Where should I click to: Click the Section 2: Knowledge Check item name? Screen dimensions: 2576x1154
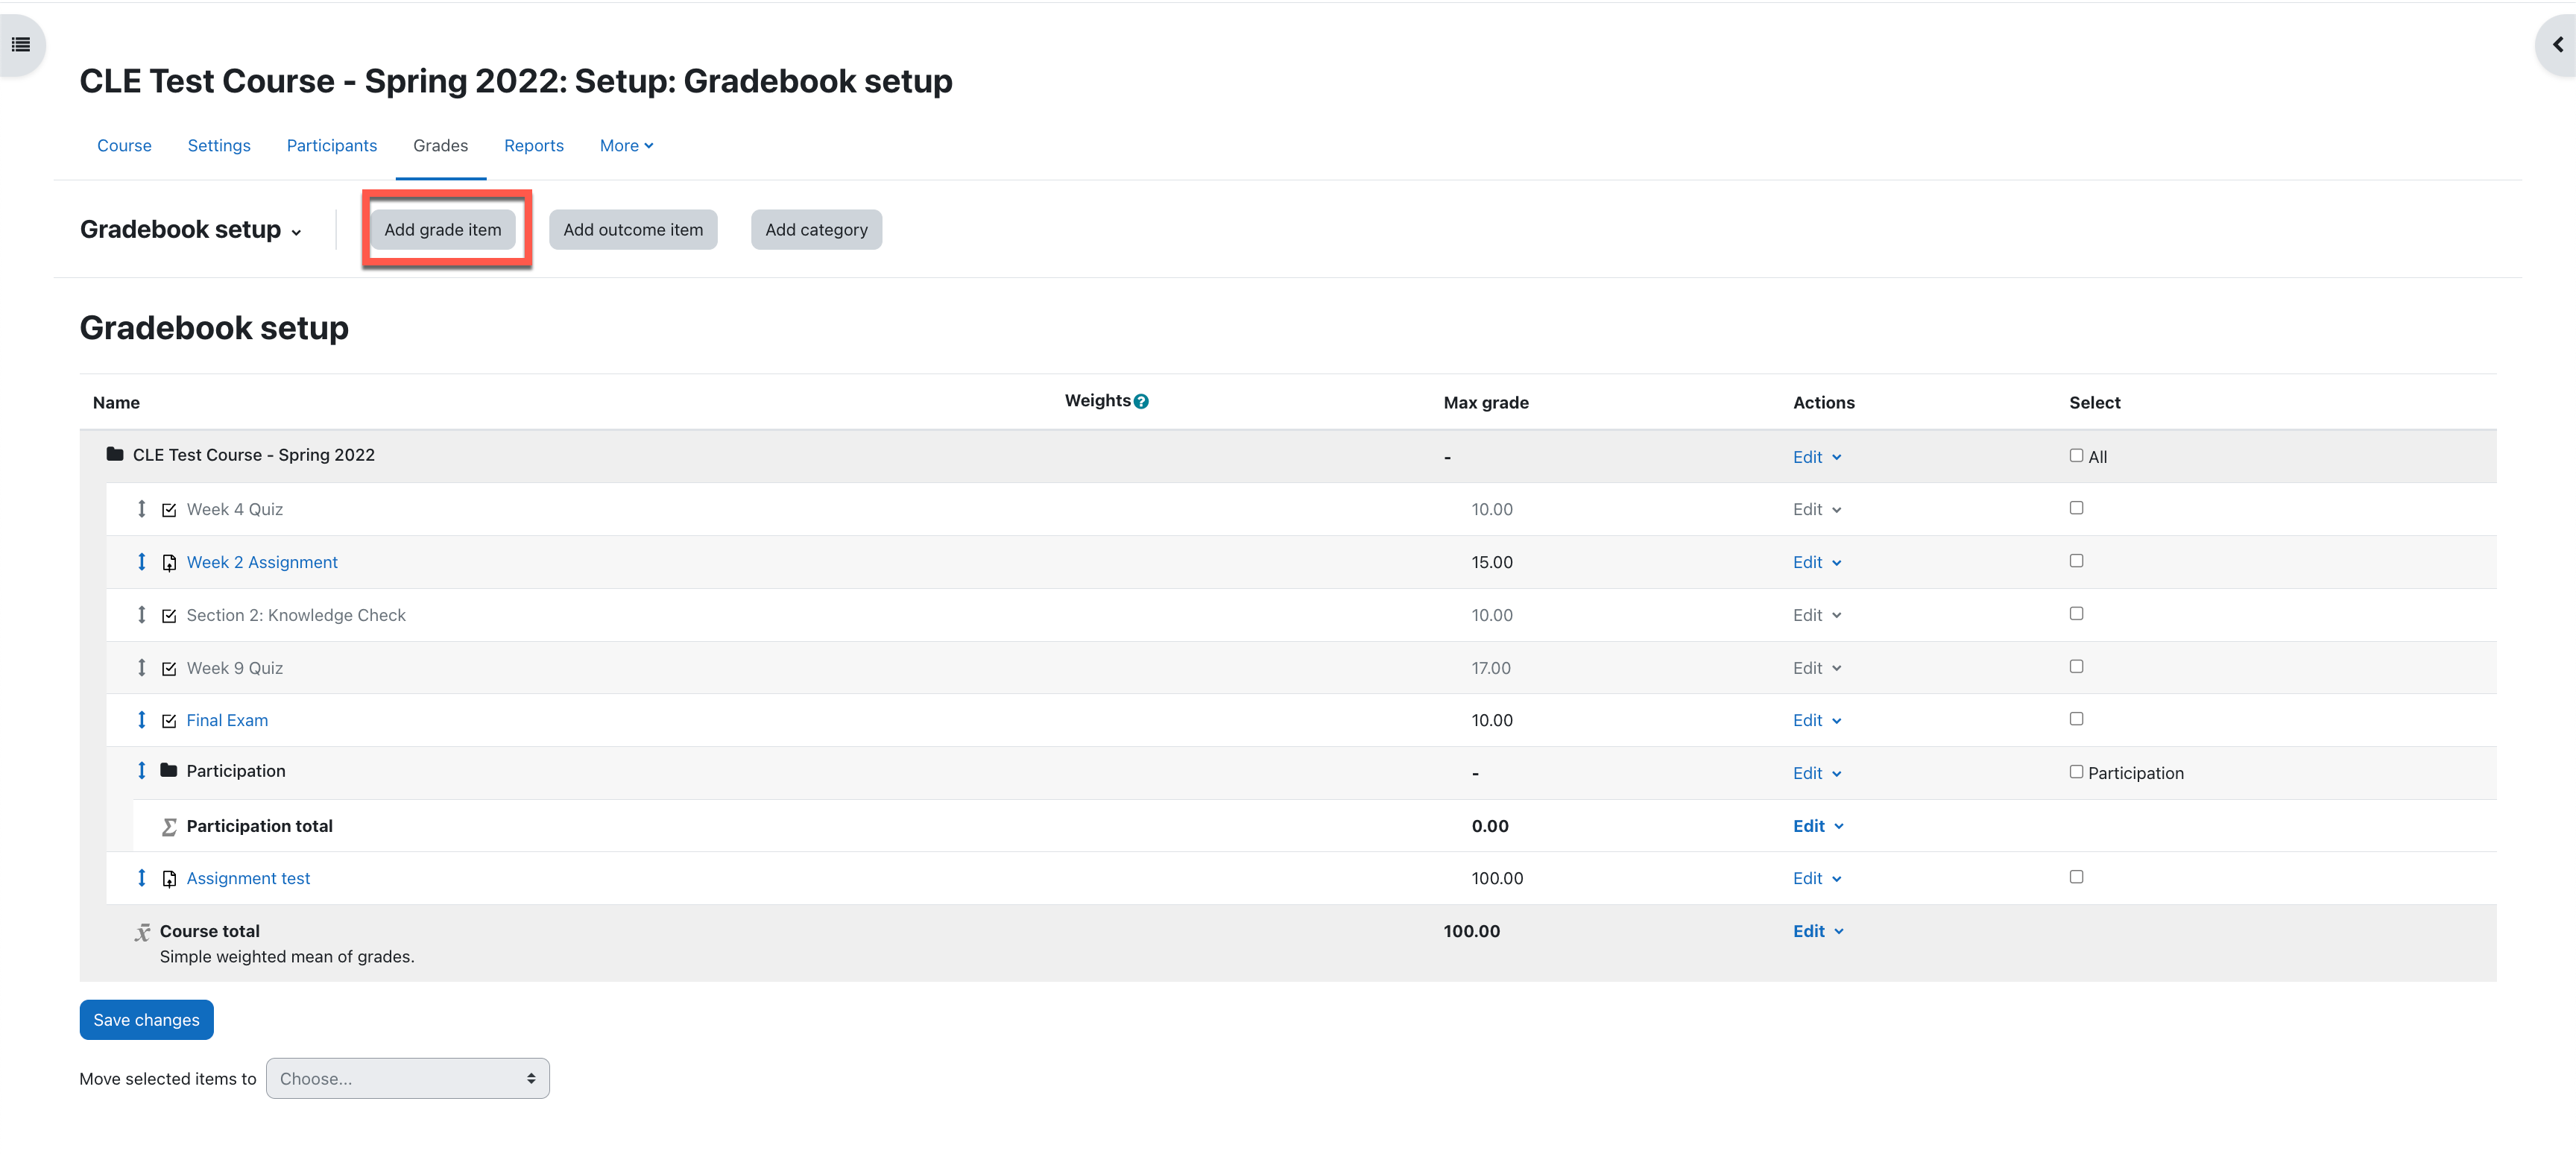pyautogui.click(x=296, y=616)
